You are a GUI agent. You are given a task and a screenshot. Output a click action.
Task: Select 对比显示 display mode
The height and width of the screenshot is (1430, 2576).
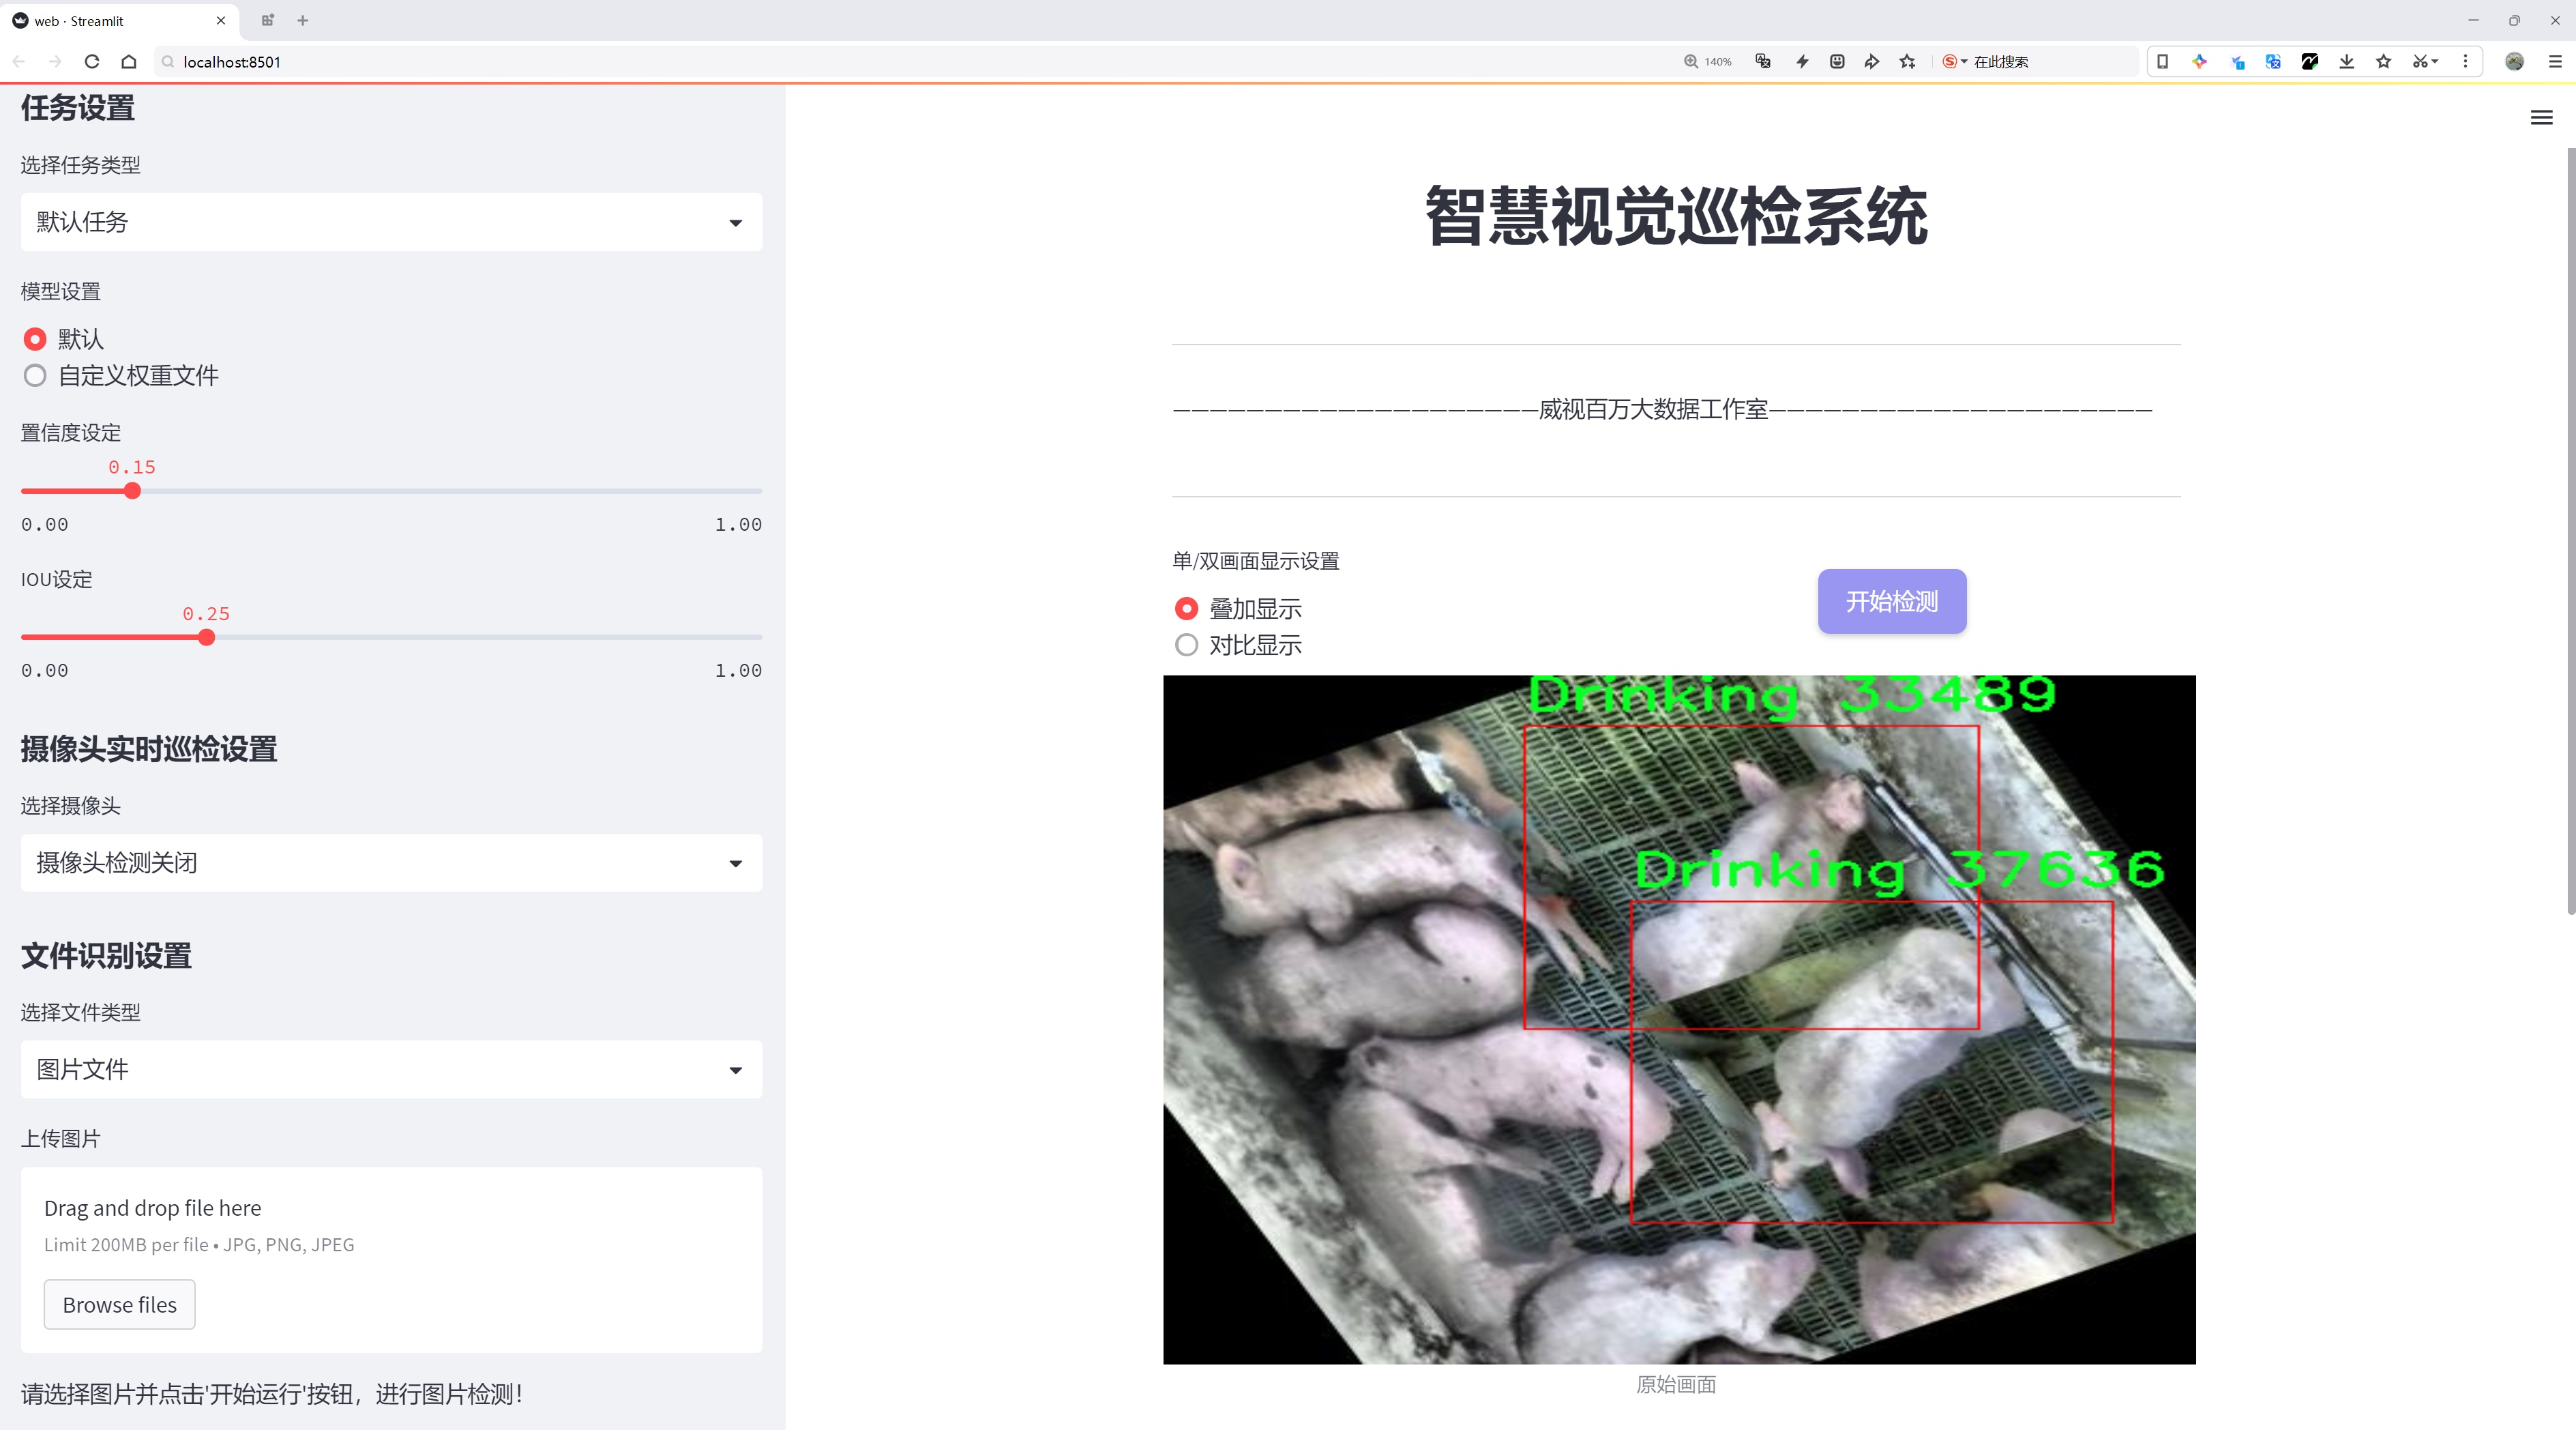click(x=1186, y=645)
